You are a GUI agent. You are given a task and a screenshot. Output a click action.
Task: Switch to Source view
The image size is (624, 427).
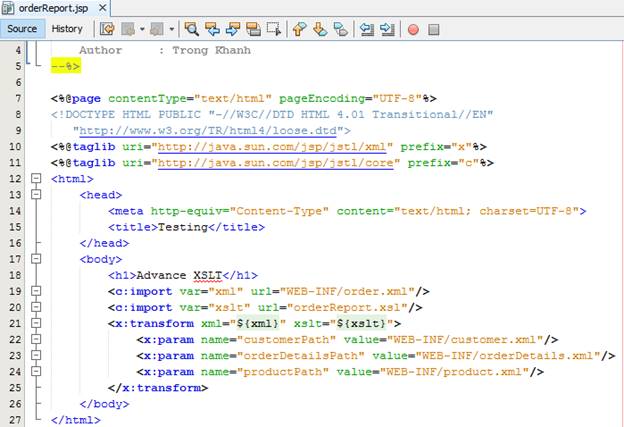22,29
